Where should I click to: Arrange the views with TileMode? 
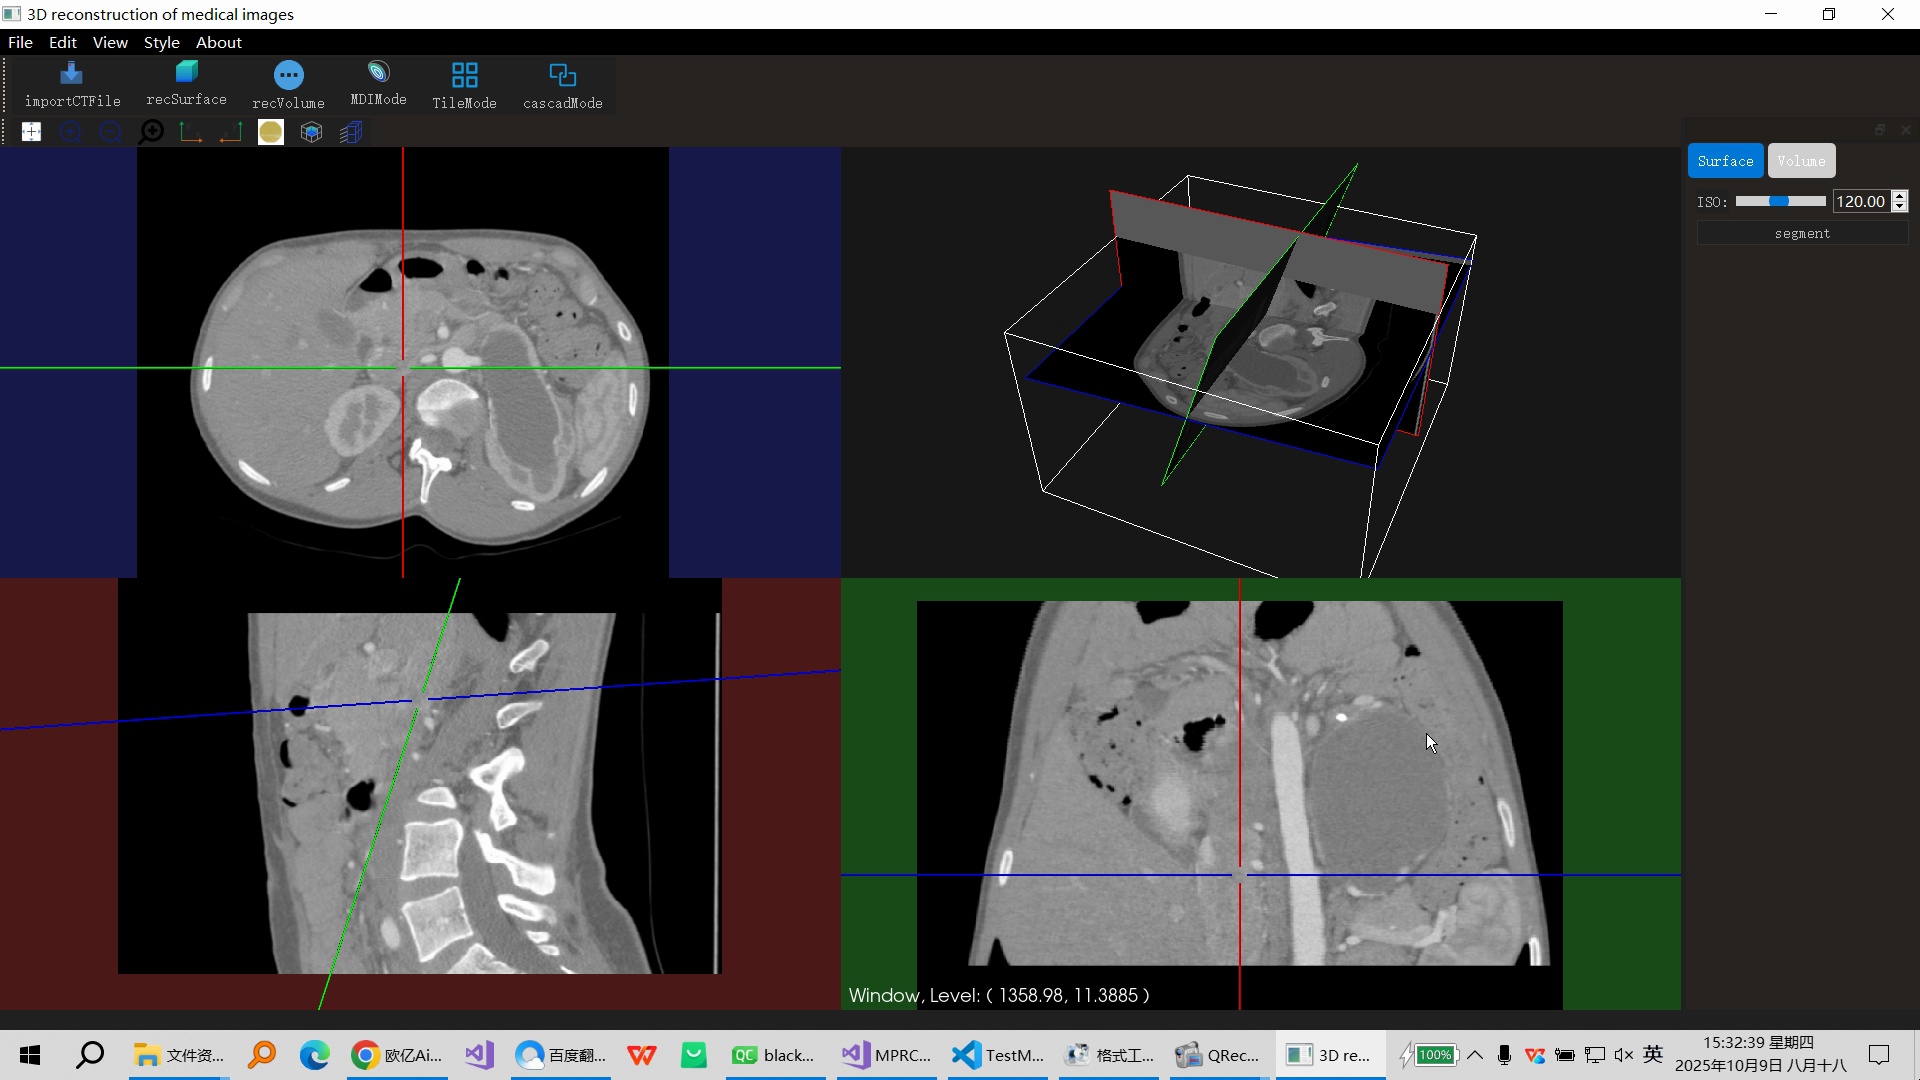(464, 85)
